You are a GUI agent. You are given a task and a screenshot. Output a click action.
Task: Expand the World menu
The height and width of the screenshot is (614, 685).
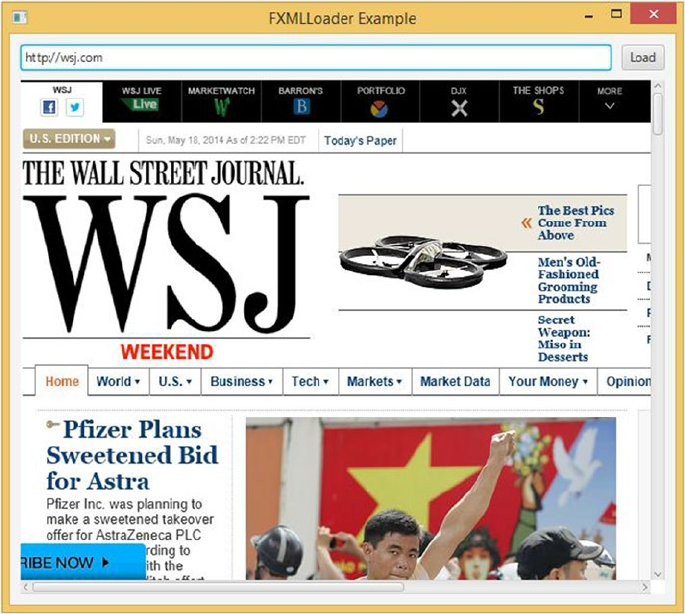[118, 382]
